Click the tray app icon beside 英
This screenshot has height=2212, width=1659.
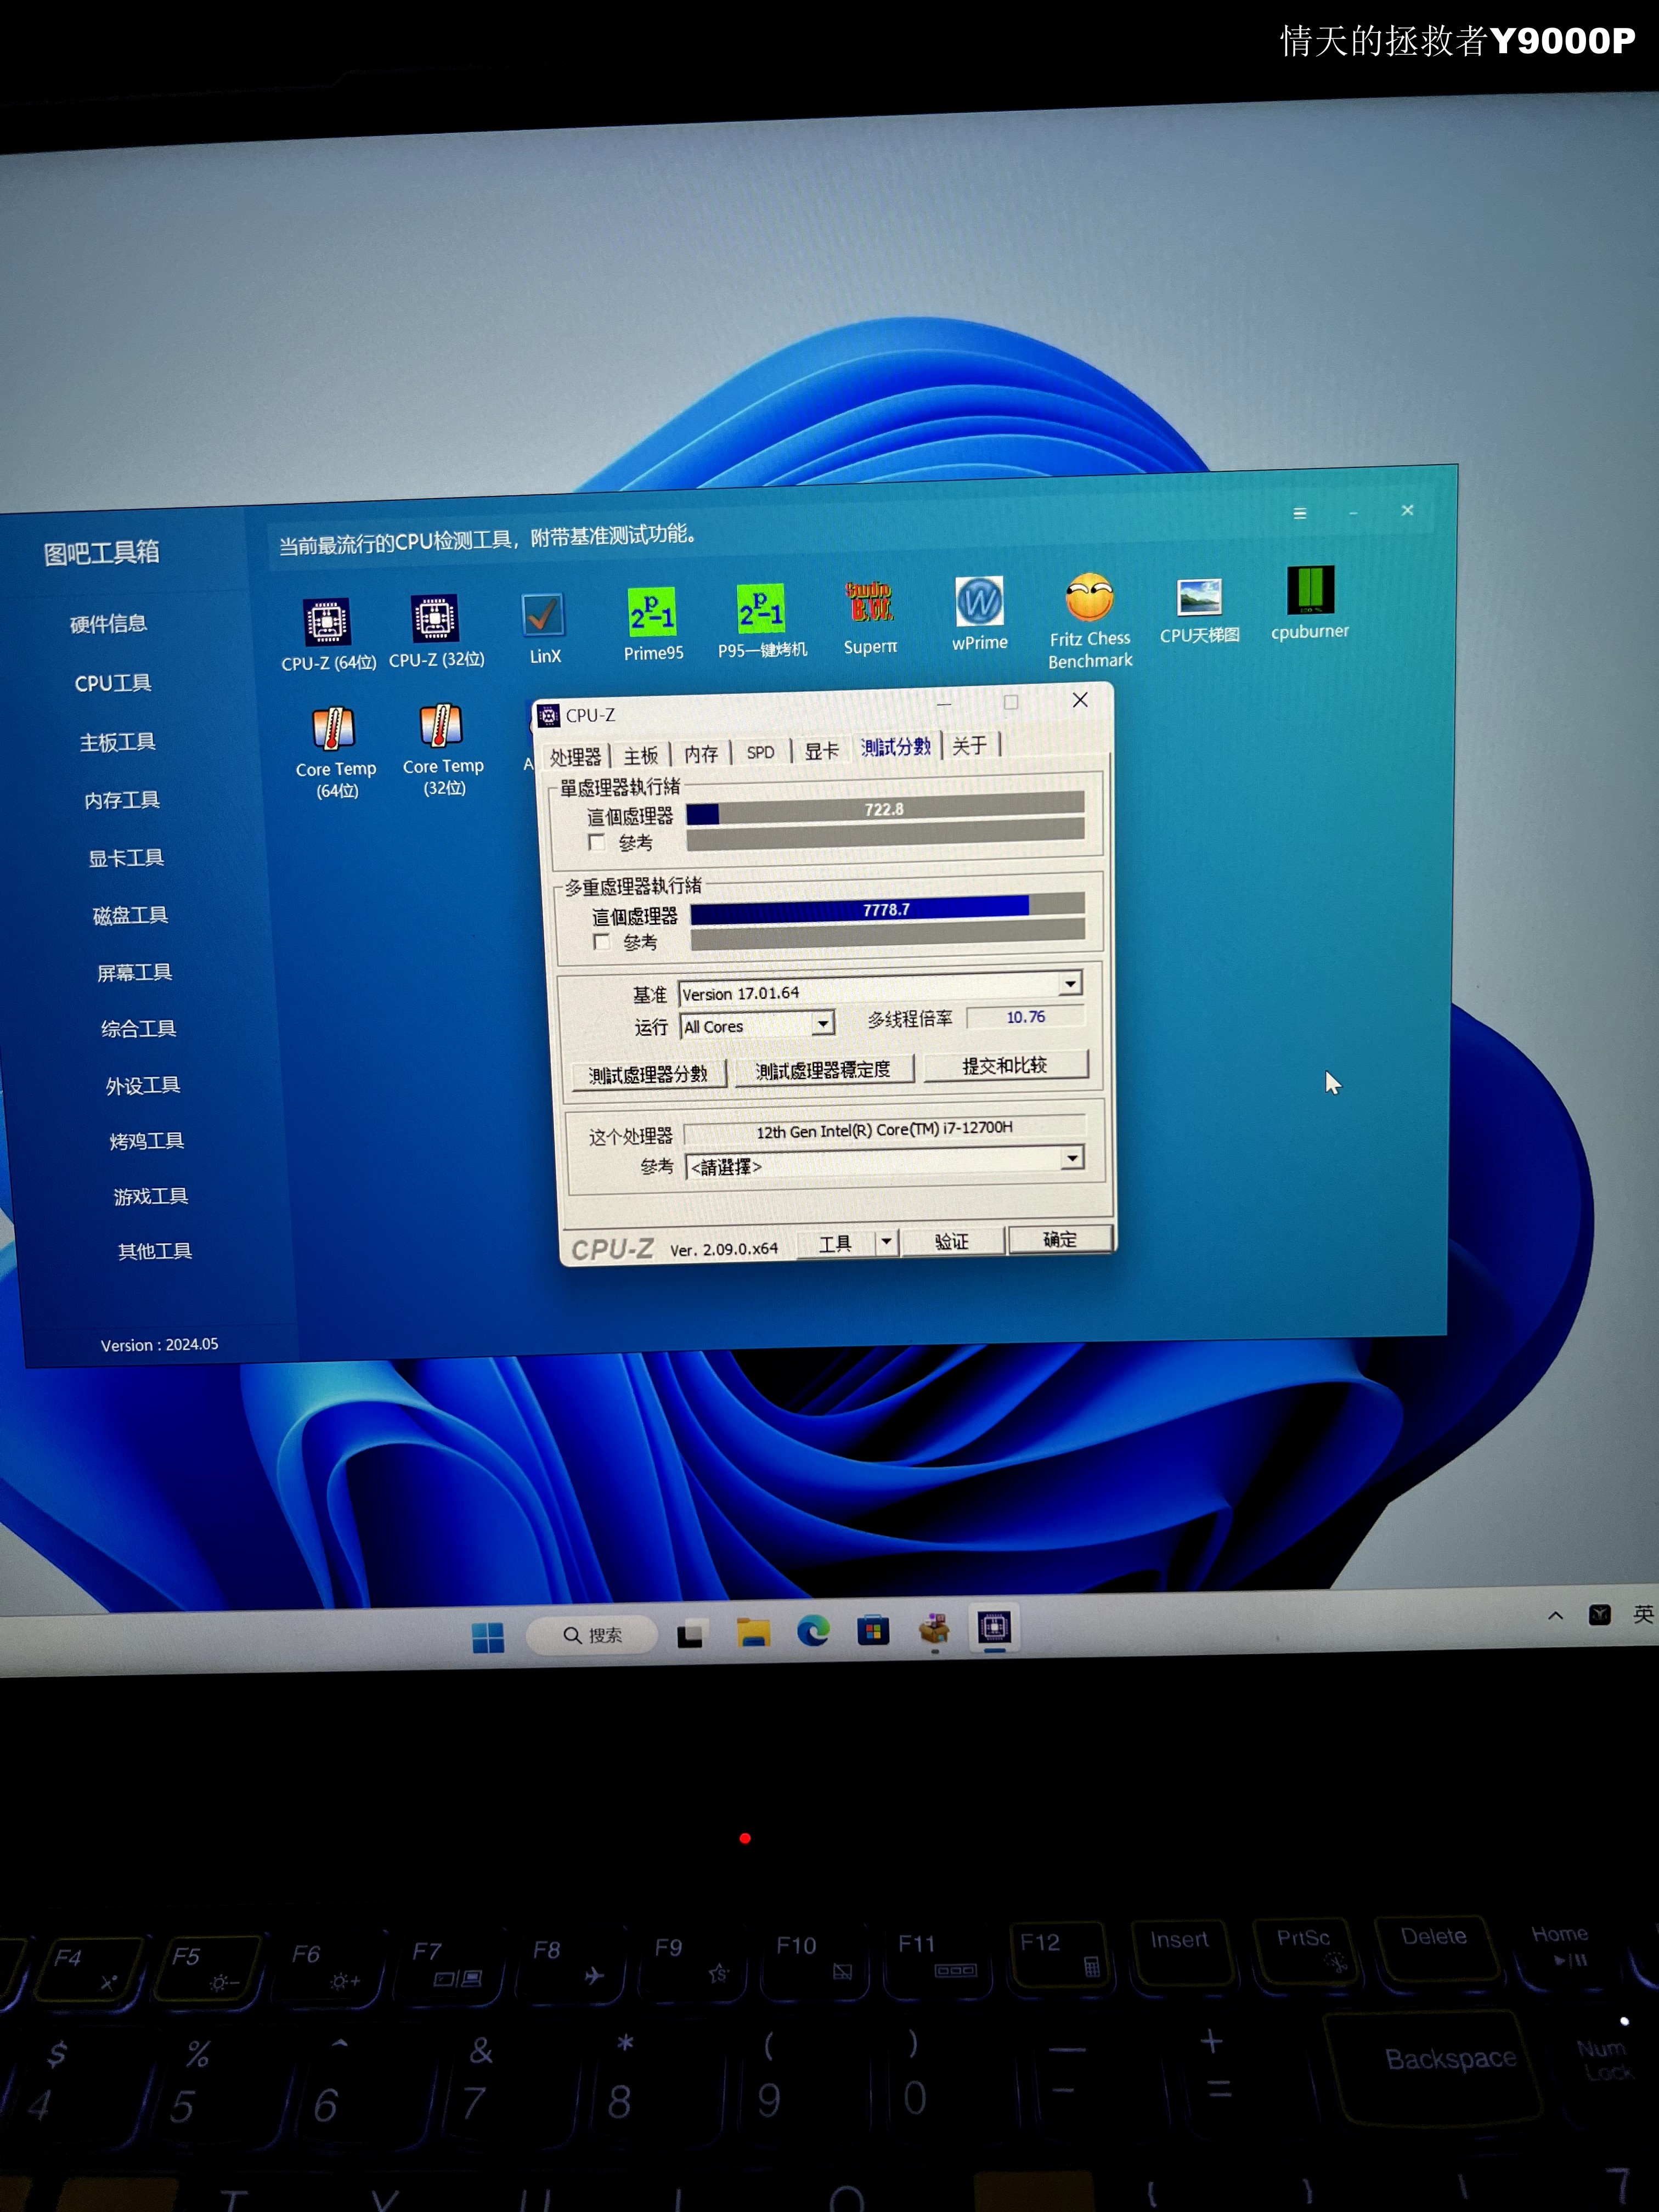[x=1600, y=1614]
